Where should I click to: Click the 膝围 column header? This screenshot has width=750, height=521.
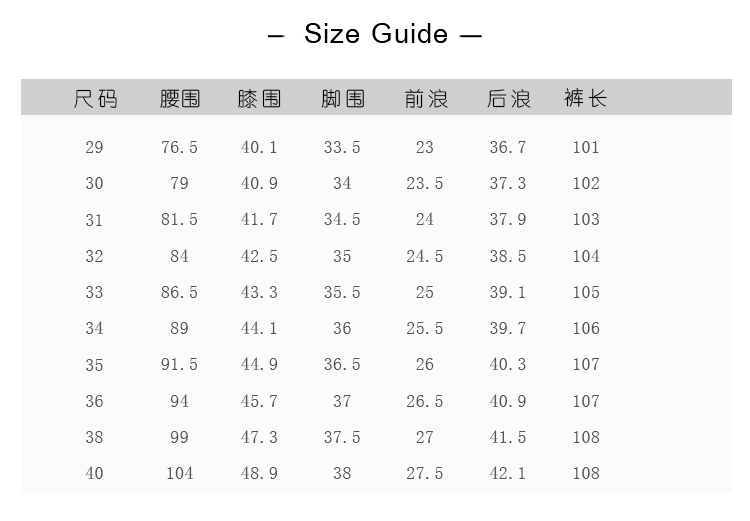[259, 99]
